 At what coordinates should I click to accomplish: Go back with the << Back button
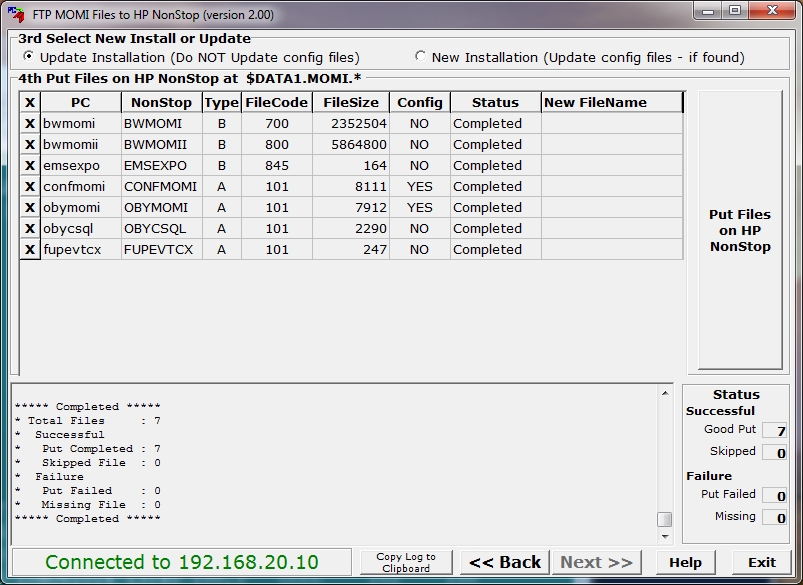tap(505, 562)
